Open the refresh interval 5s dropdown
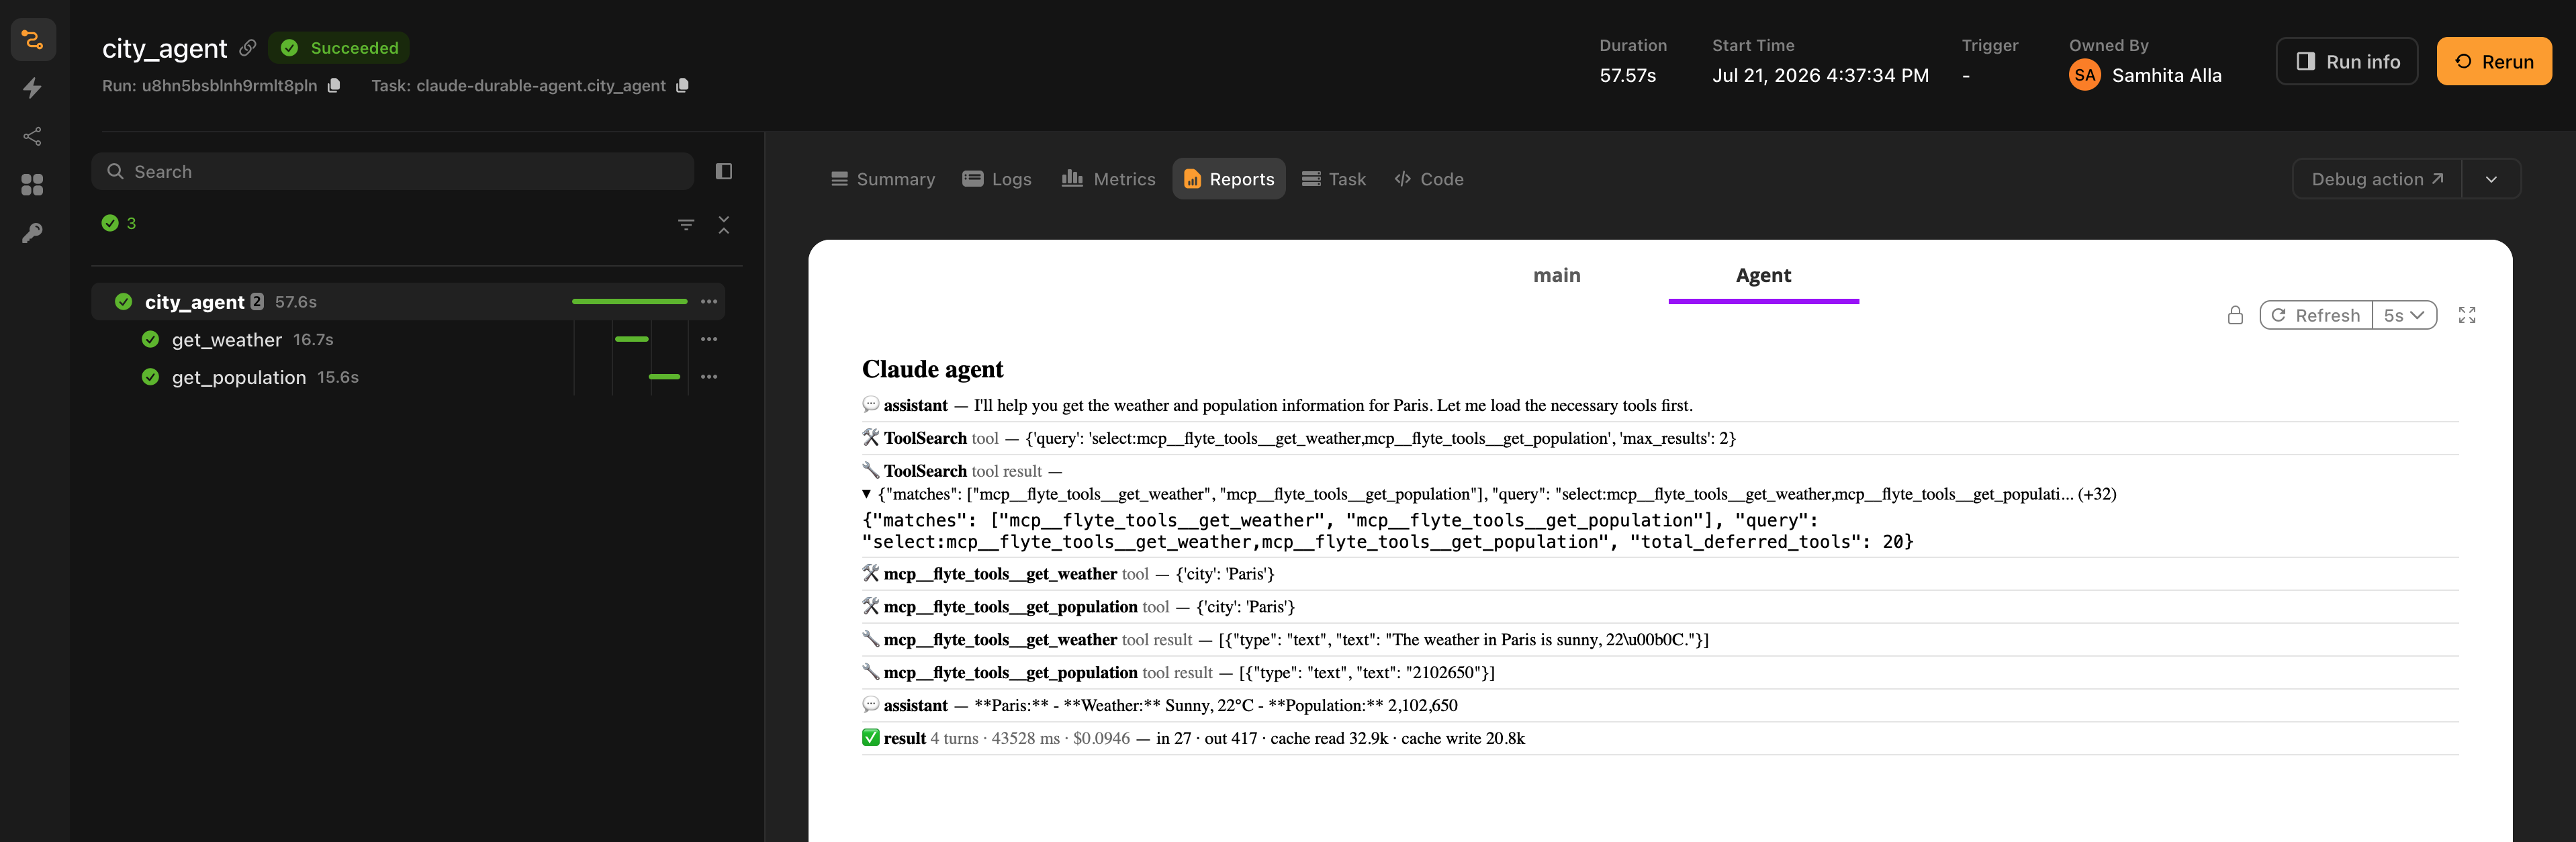Image resolution: width=2576 pixels, height=842 pixels. click(2404, 315)
